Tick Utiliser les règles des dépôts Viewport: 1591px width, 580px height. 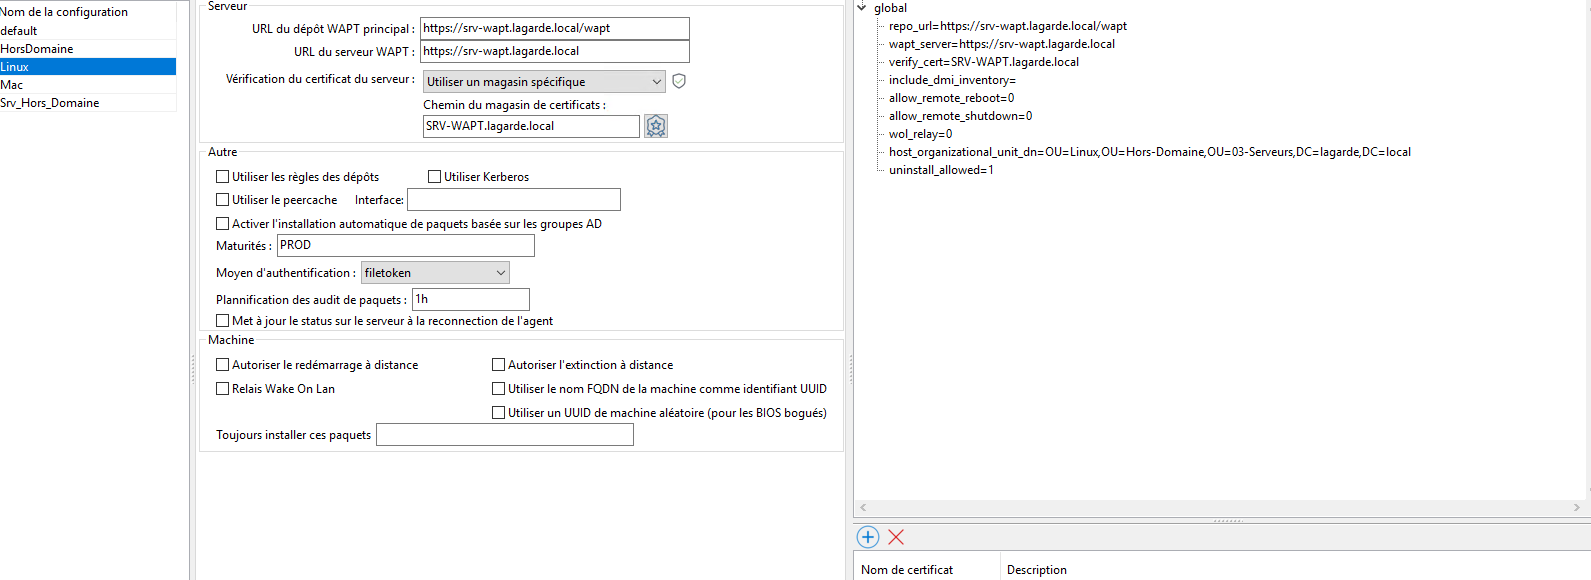[223, 177]
